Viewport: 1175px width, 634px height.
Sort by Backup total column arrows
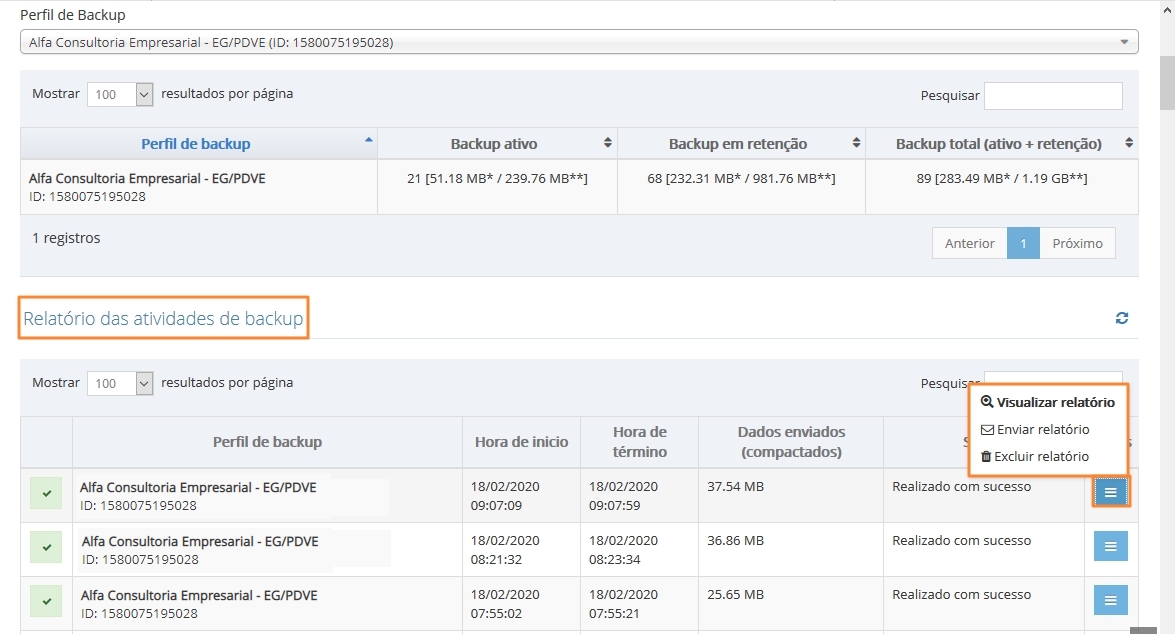1129,142
